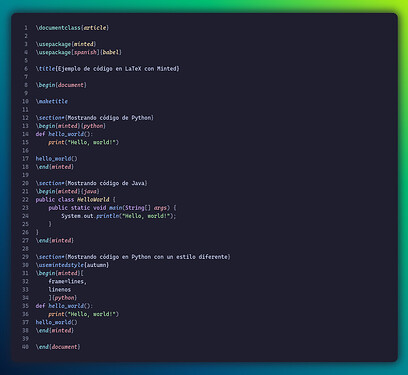Image resolution: width=408 pixels, height=375 pixels.
Task: Click the 'linenos' option text
Action: [60, 290]
